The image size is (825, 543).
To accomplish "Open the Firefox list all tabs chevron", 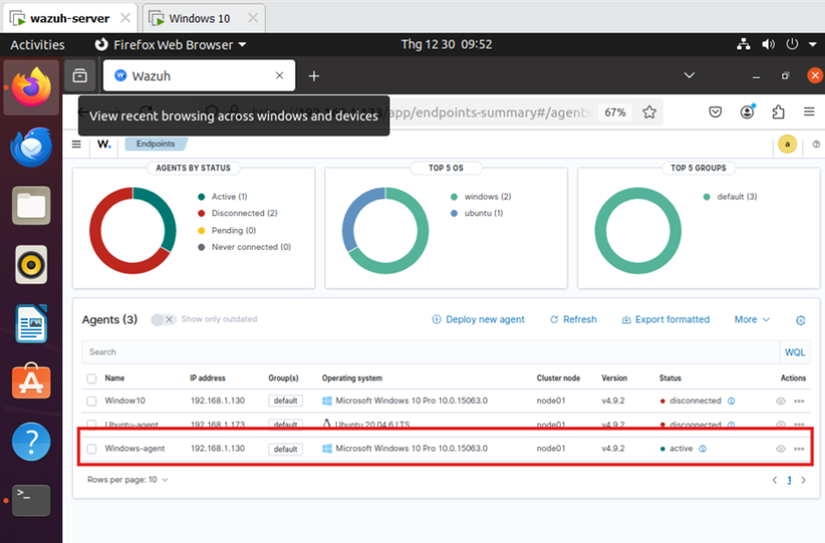I will (689, 76).
